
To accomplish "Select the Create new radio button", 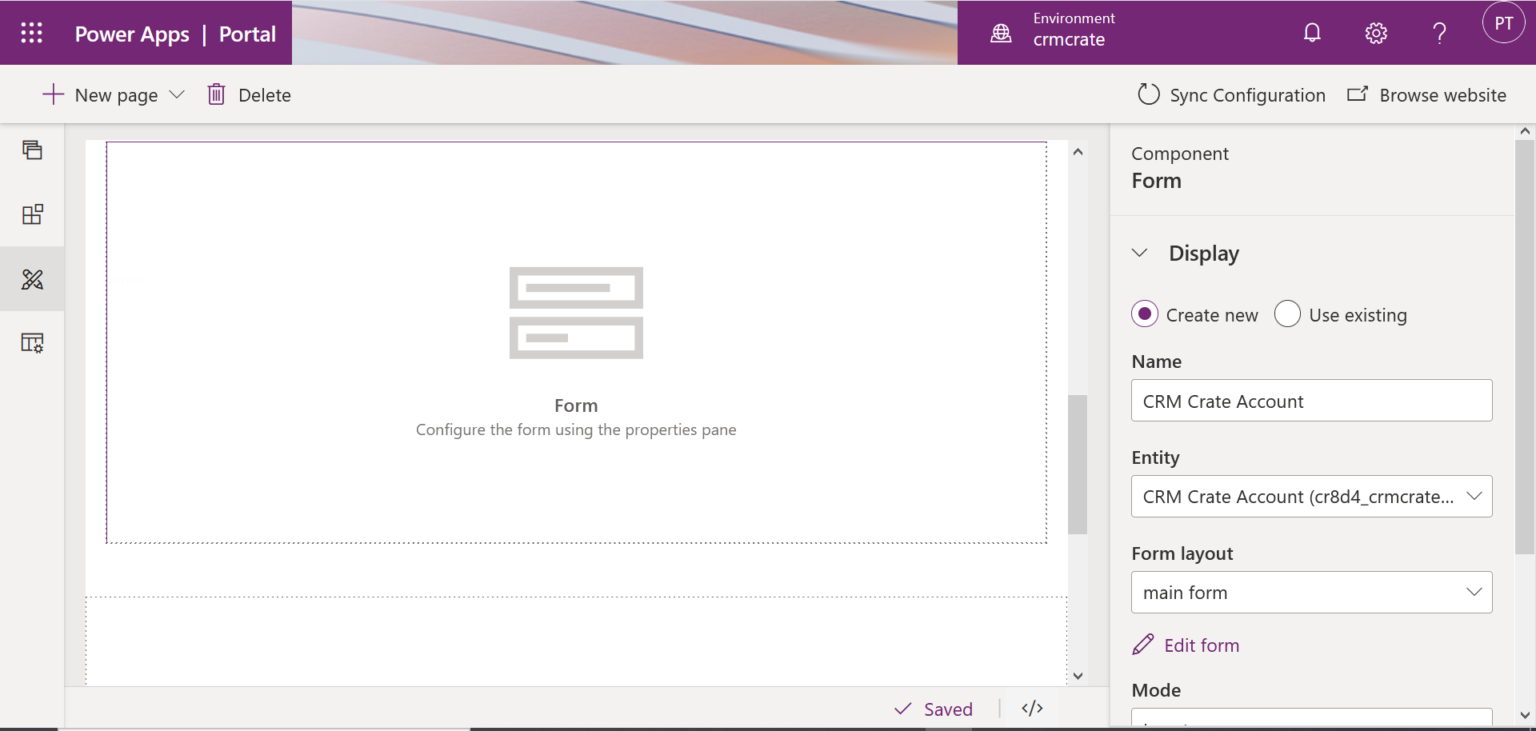I will pos(1144,314).
